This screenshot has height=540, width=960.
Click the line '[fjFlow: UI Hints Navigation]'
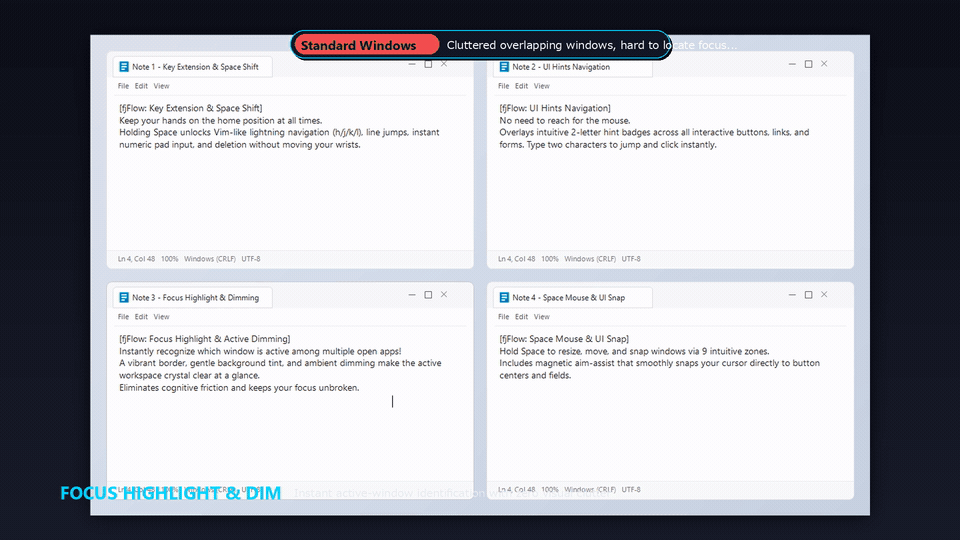555,108
